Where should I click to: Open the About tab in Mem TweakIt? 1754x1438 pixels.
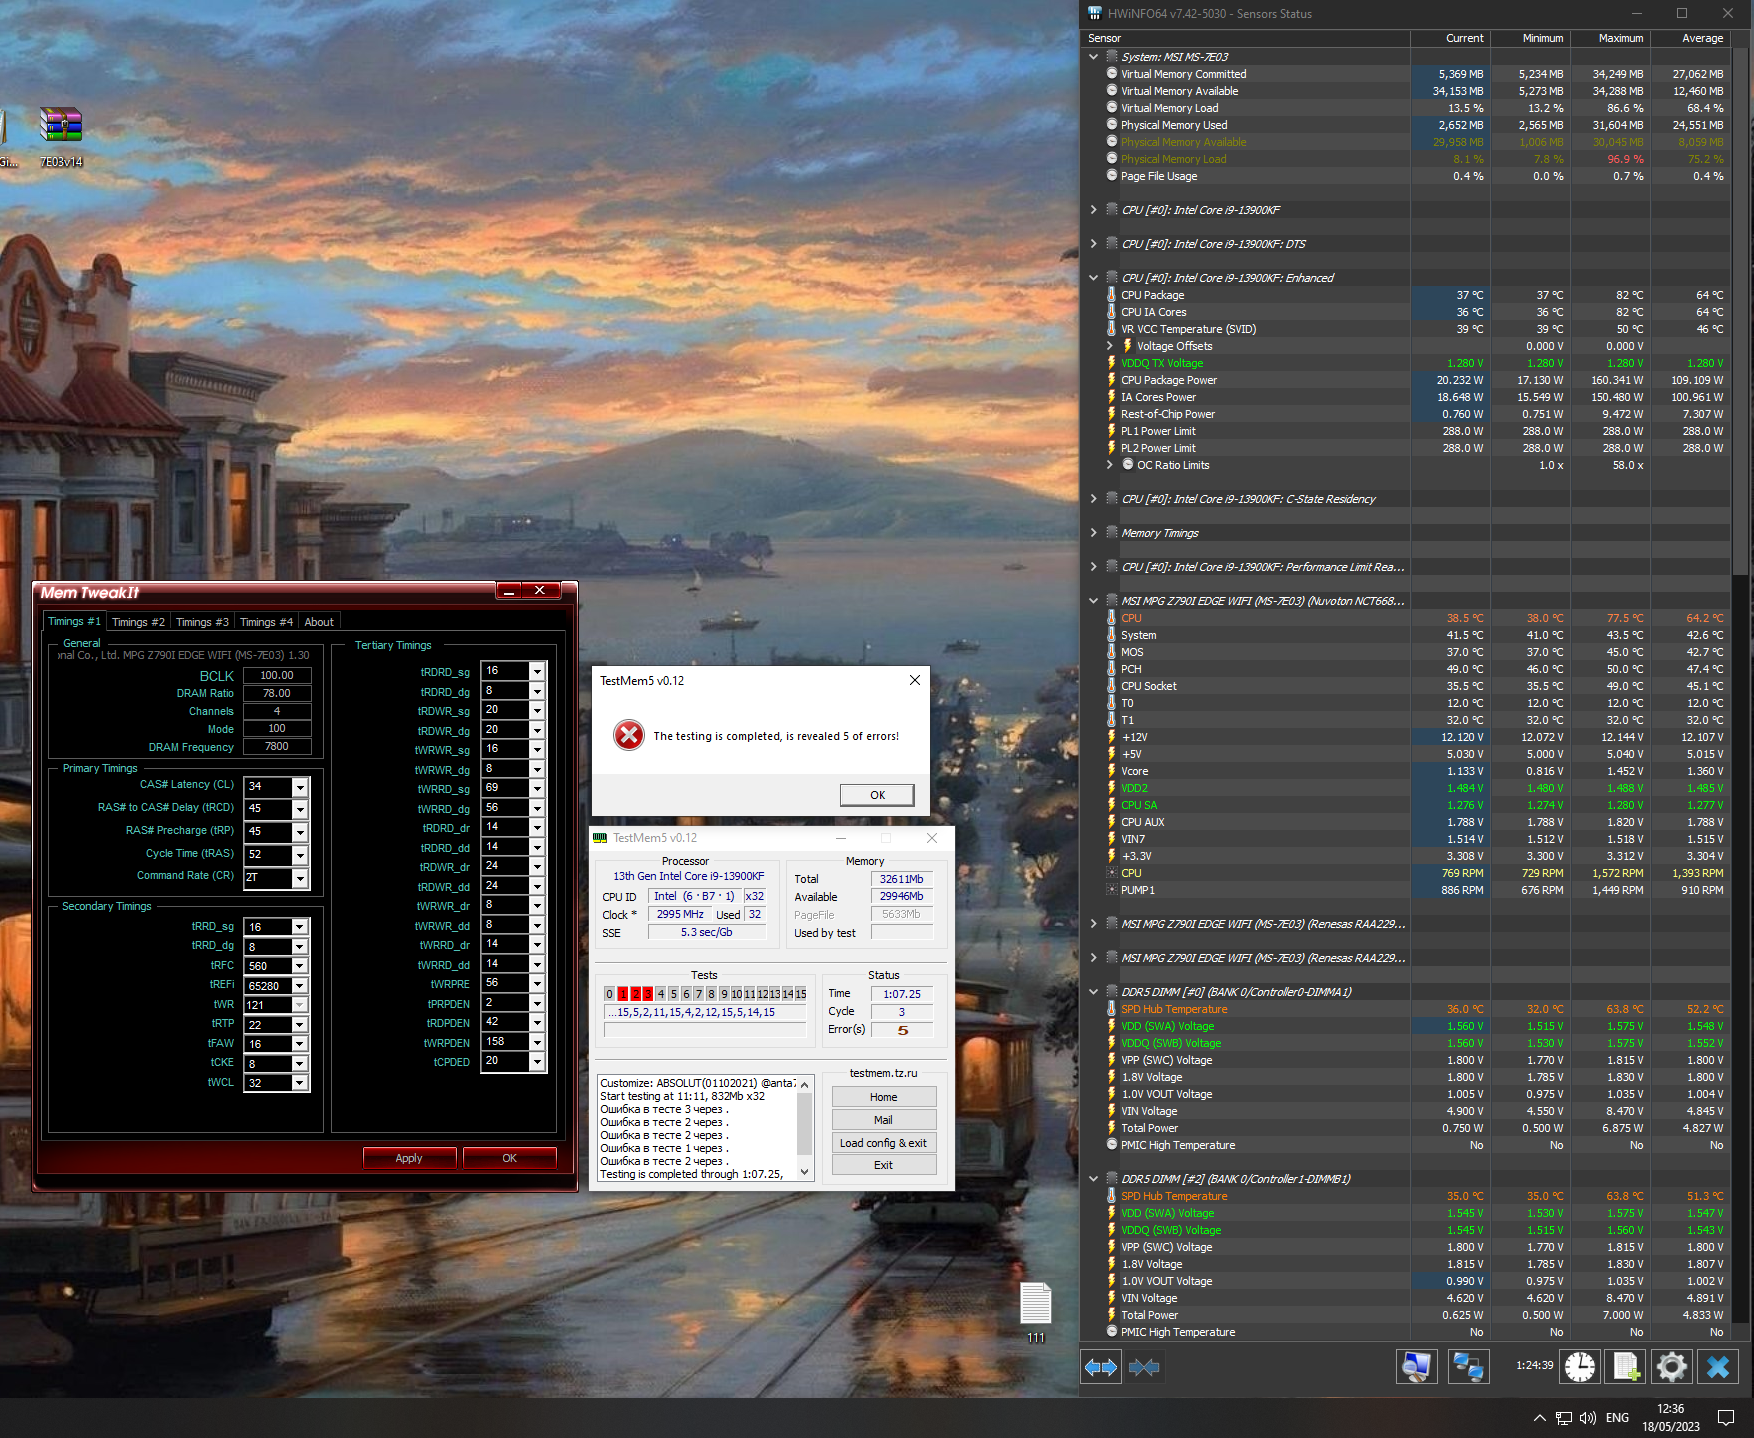[319, 622]
